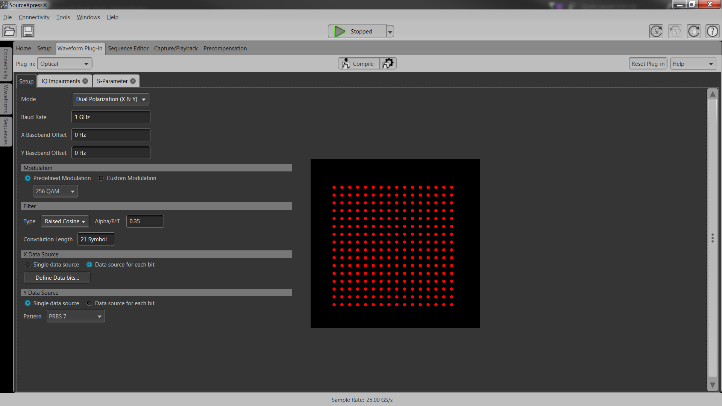Open the Raised Cosine filter type dropdown
The image size is (722, 406).
[x=65, y=220]
